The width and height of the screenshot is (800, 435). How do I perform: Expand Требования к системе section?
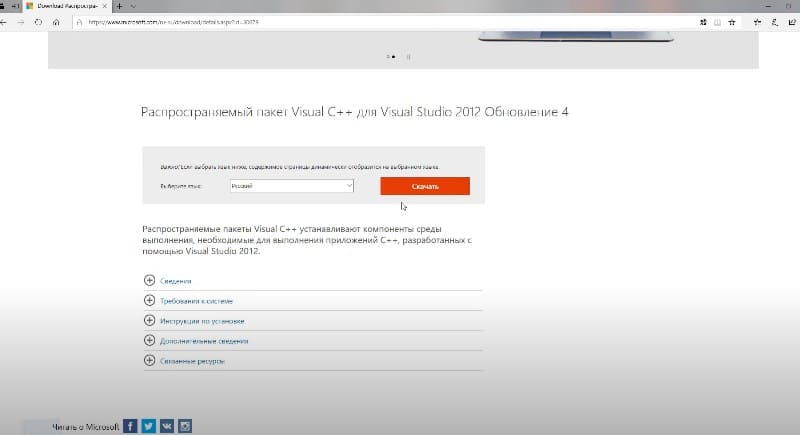(x=149, y=300)
